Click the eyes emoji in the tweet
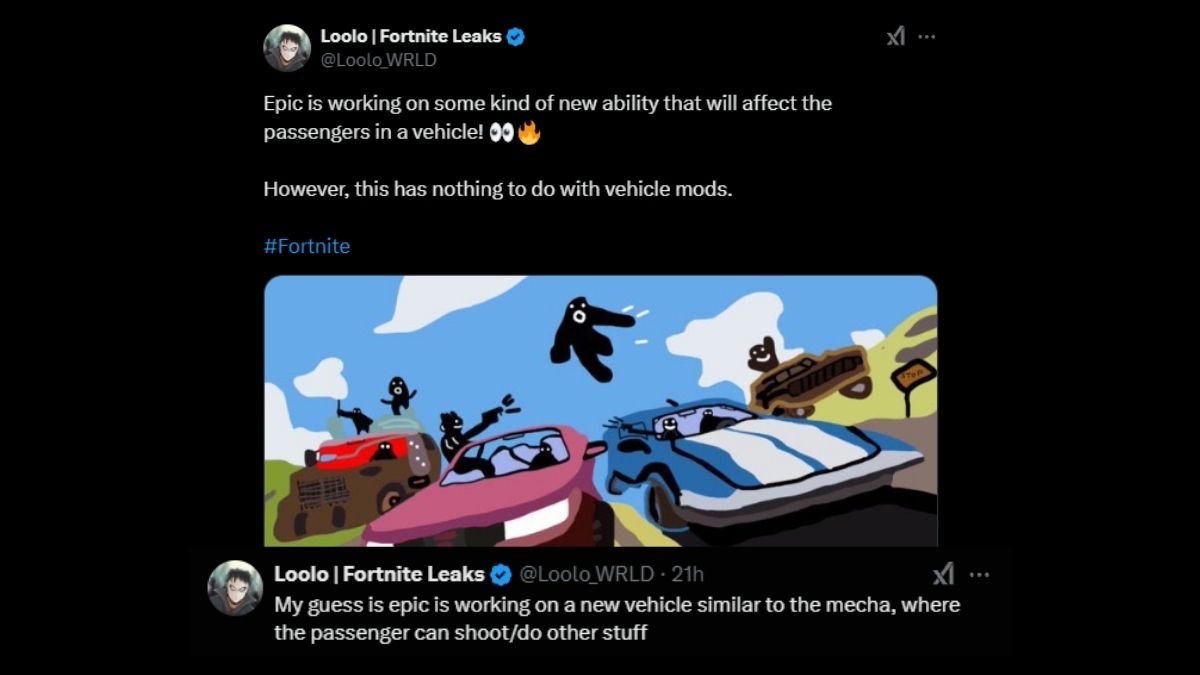The width and height of the screenshot is (1200, 675). pyautogui.click(x=502, y=133)
